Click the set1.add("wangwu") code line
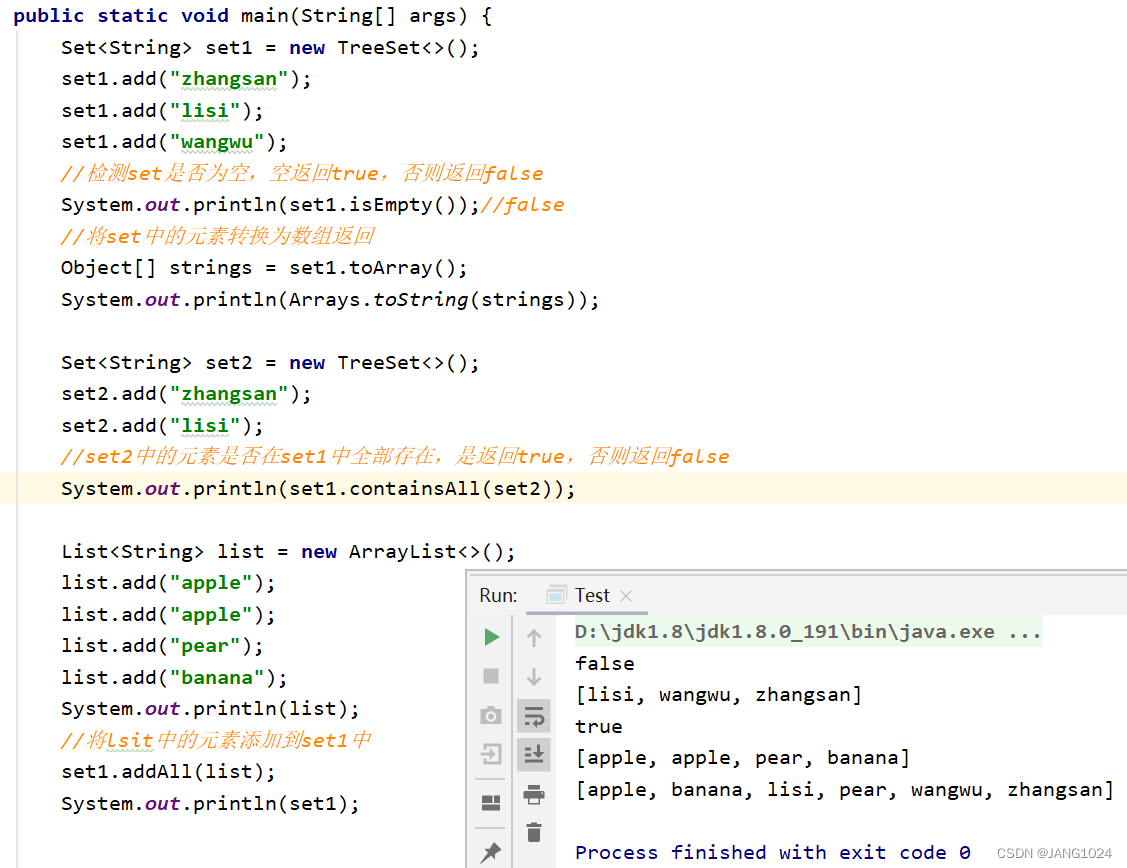1127x868 pixels. coord(174,142)
